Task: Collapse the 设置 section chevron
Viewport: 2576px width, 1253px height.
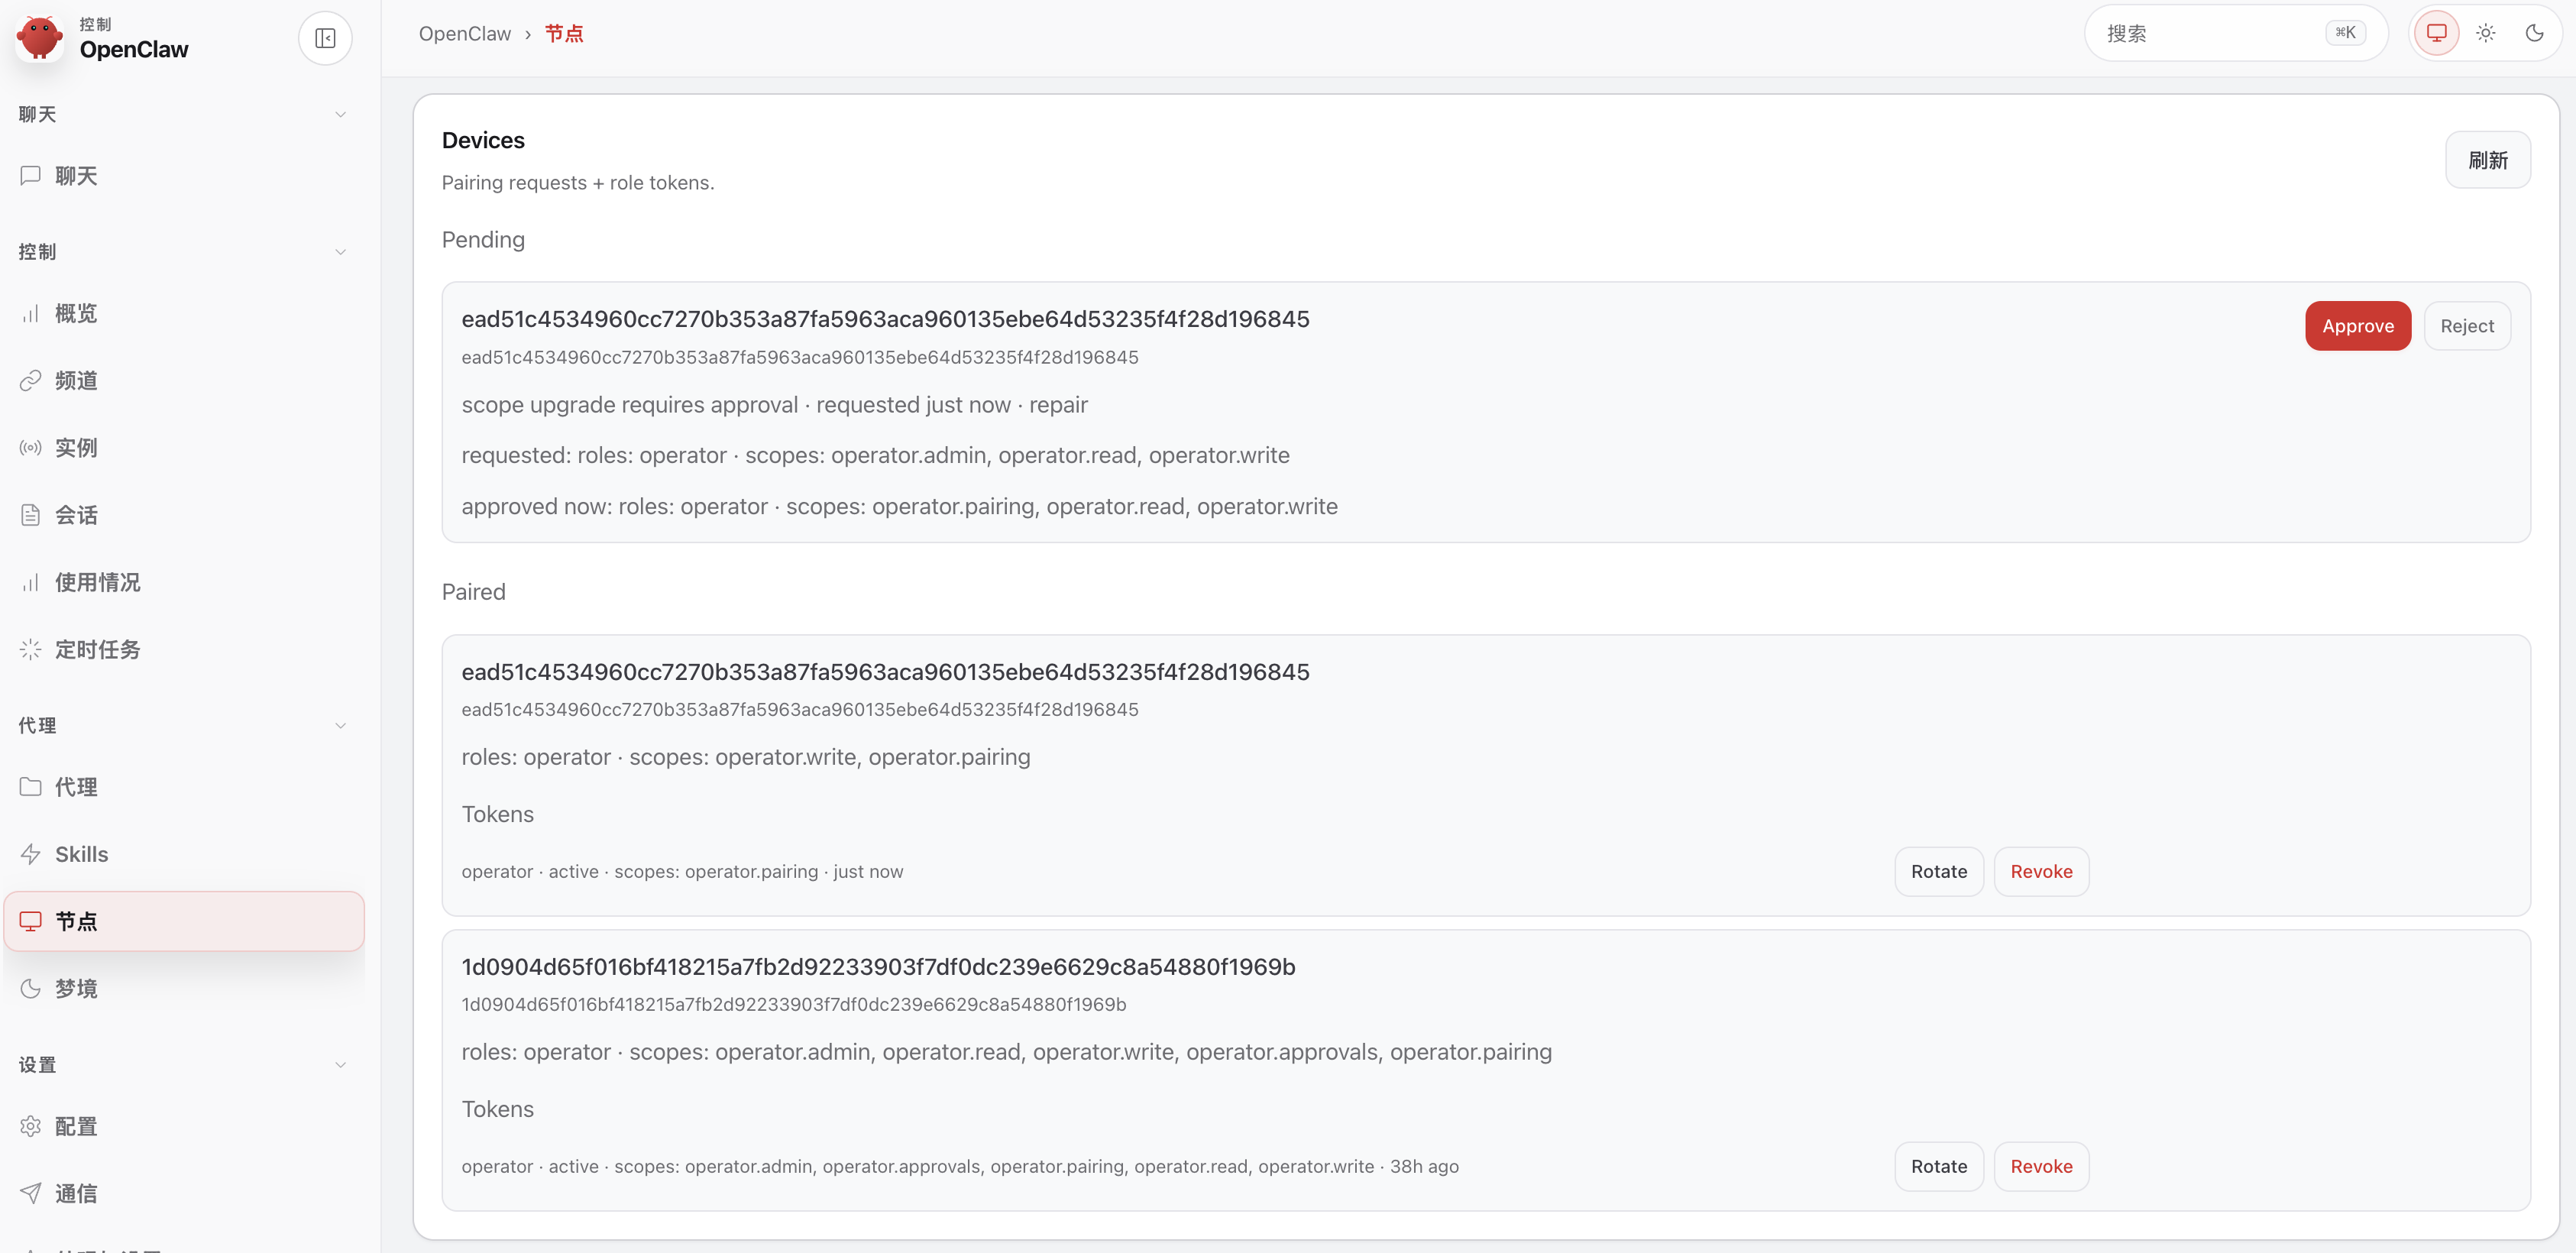Action: pyautogui.click(x=340, y=1065)
